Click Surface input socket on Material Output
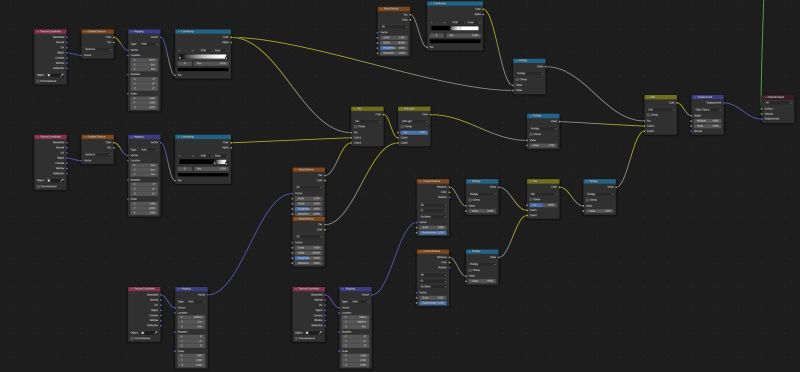The height and width of the screenshot is (372, 800). click(x=763, y=108)
